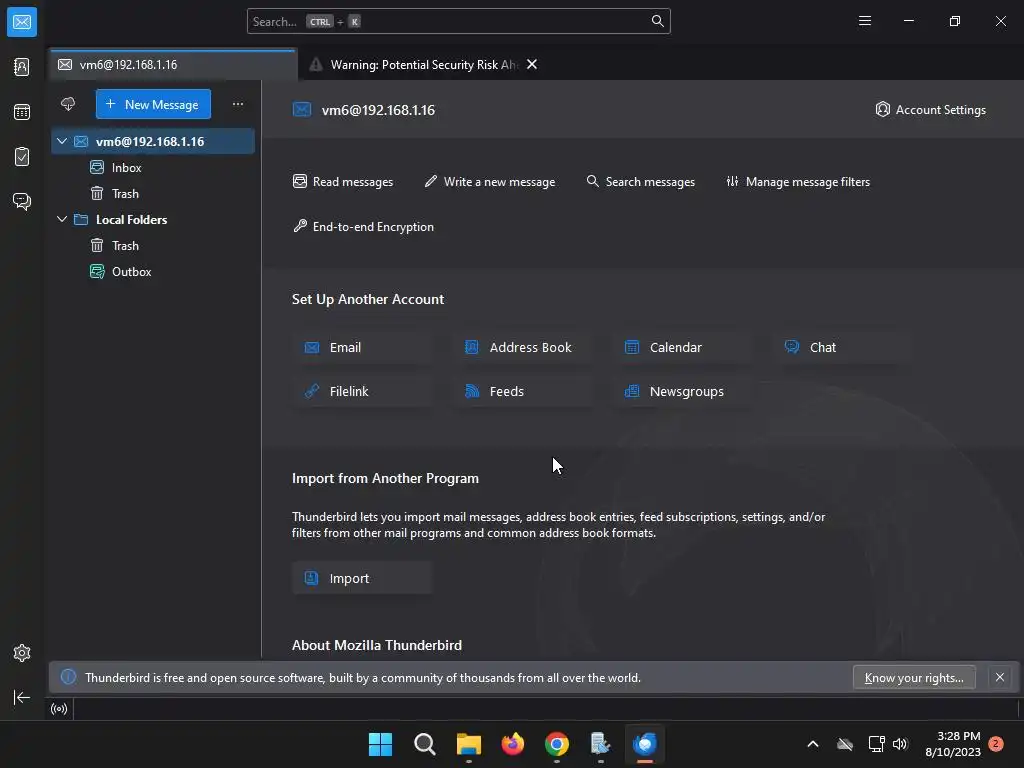Close the security warning tab

532,65
